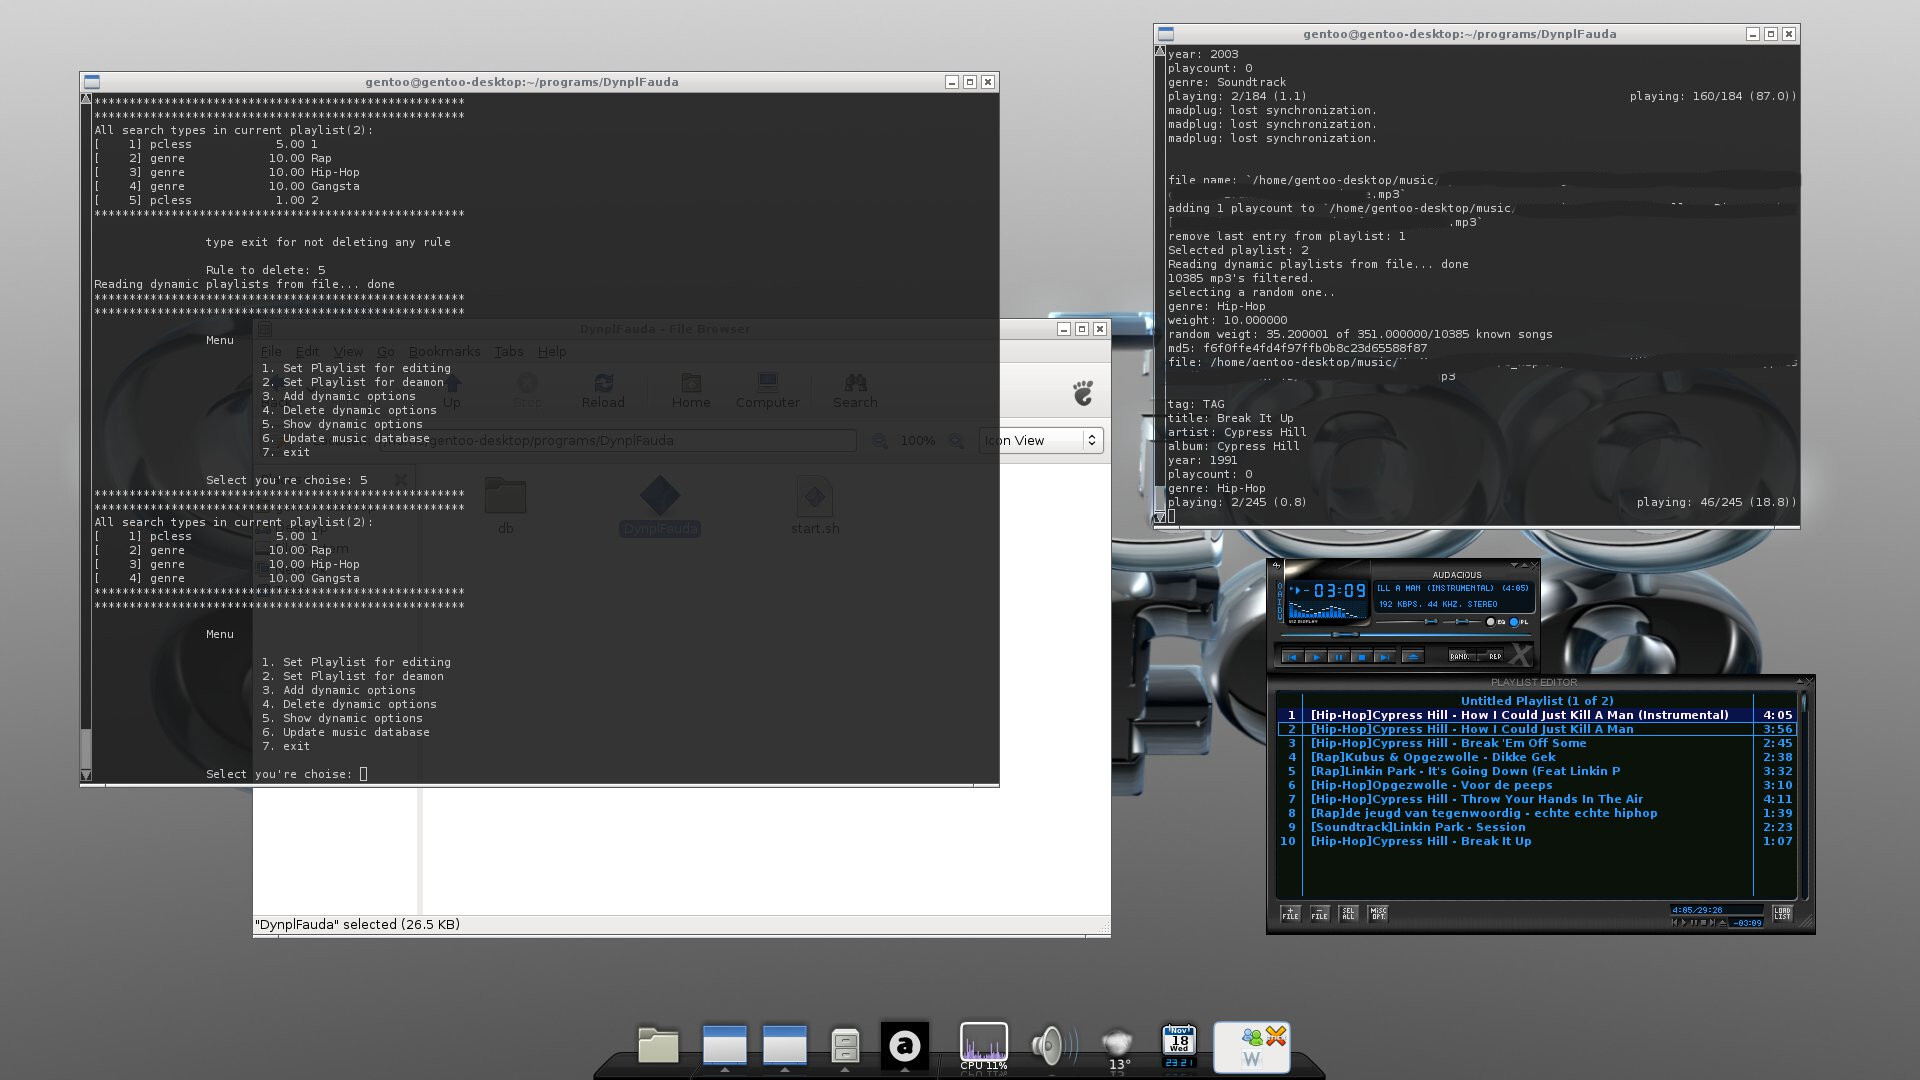Viewport: 1920px width, 1080px height.
Task: Click the GNOME foot throbber in File Browser
Action: [x=1083, y=393]
